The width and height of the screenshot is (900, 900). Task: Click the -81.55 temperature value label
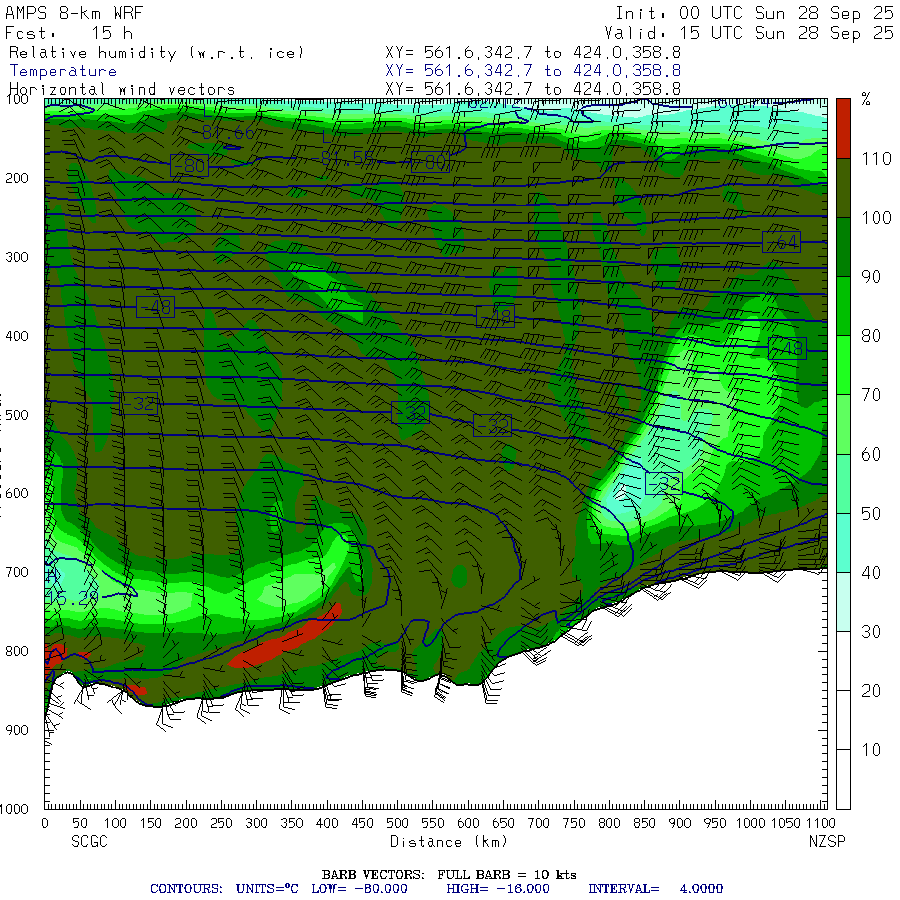pyautogui.click(x=348, y=158)
